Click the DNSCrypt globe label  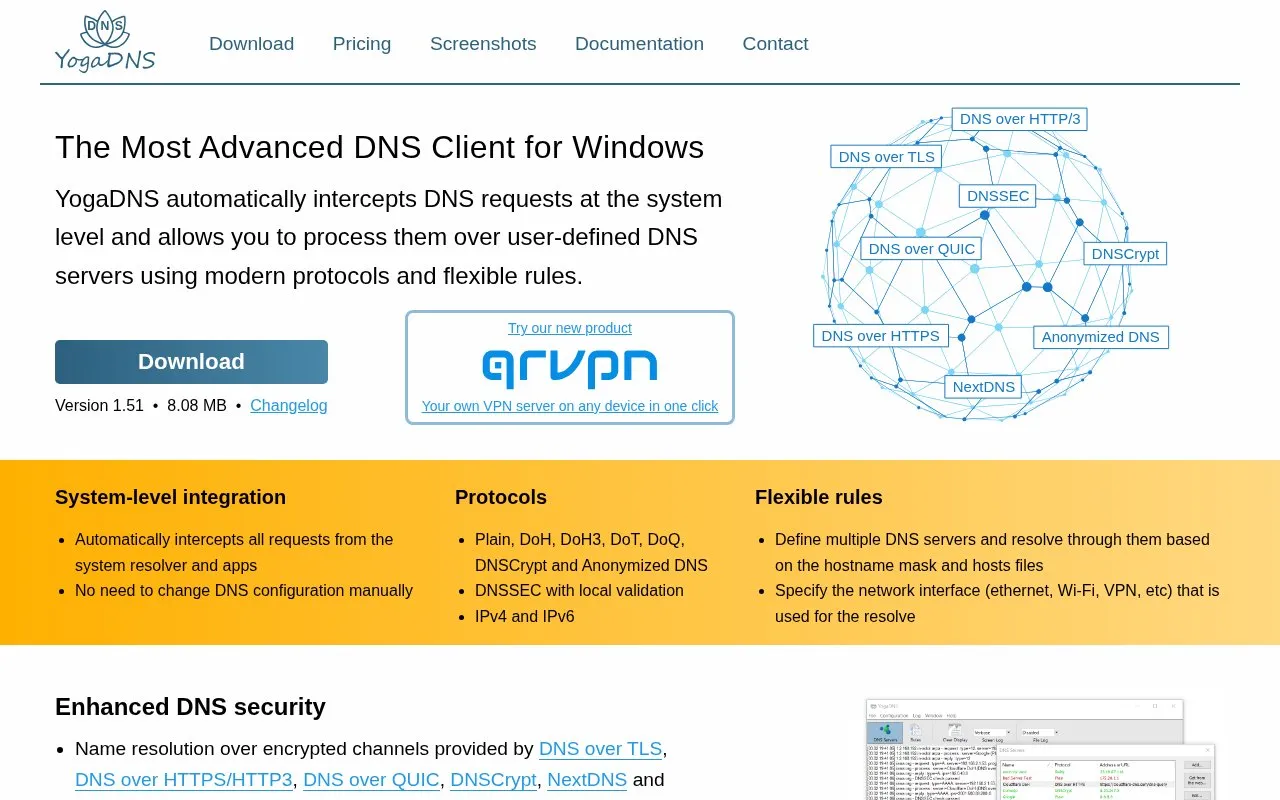pos(1125,254)
